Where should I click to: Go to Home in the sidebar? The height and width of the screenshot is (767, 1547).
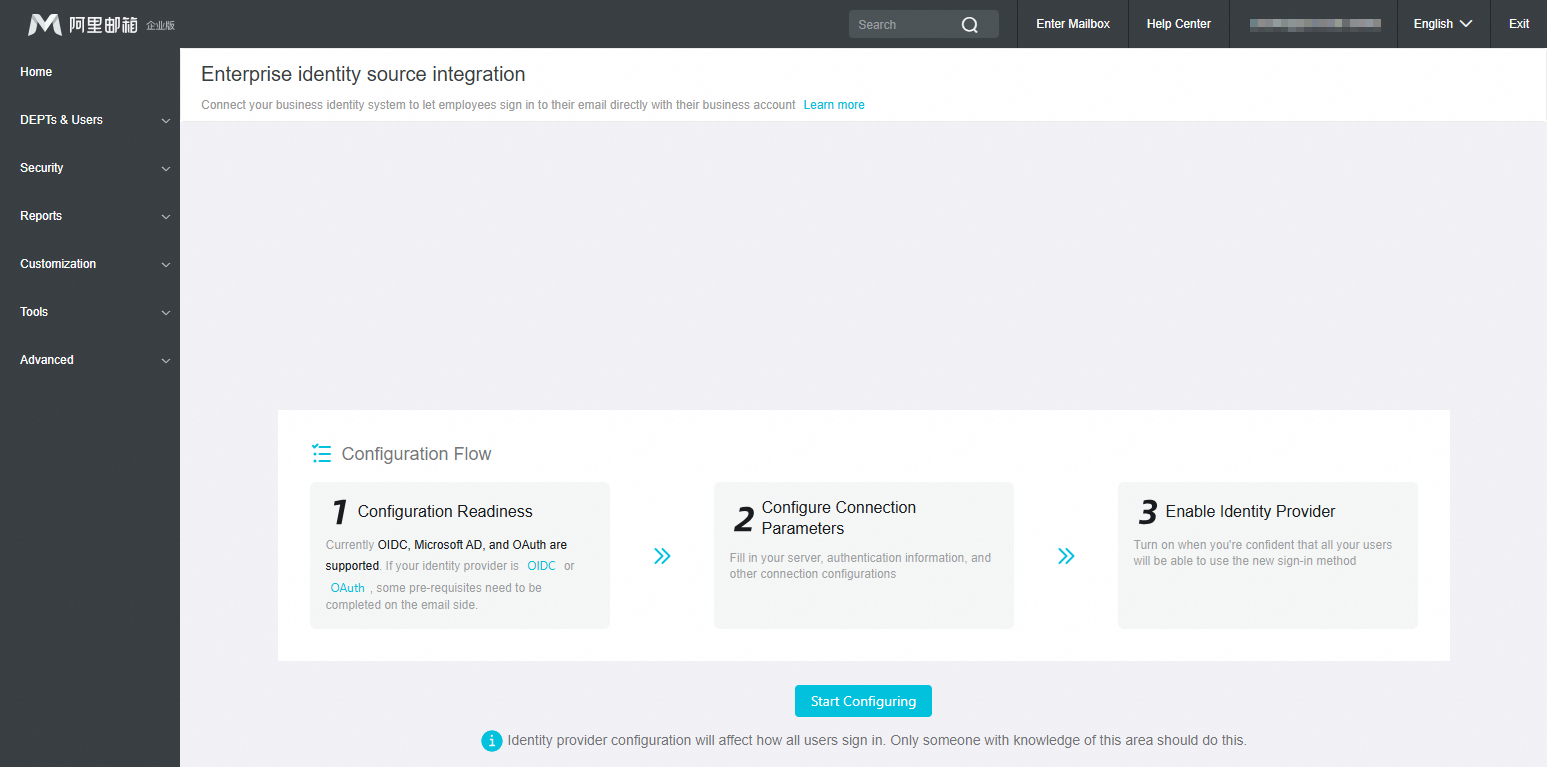tap(36, 72)
